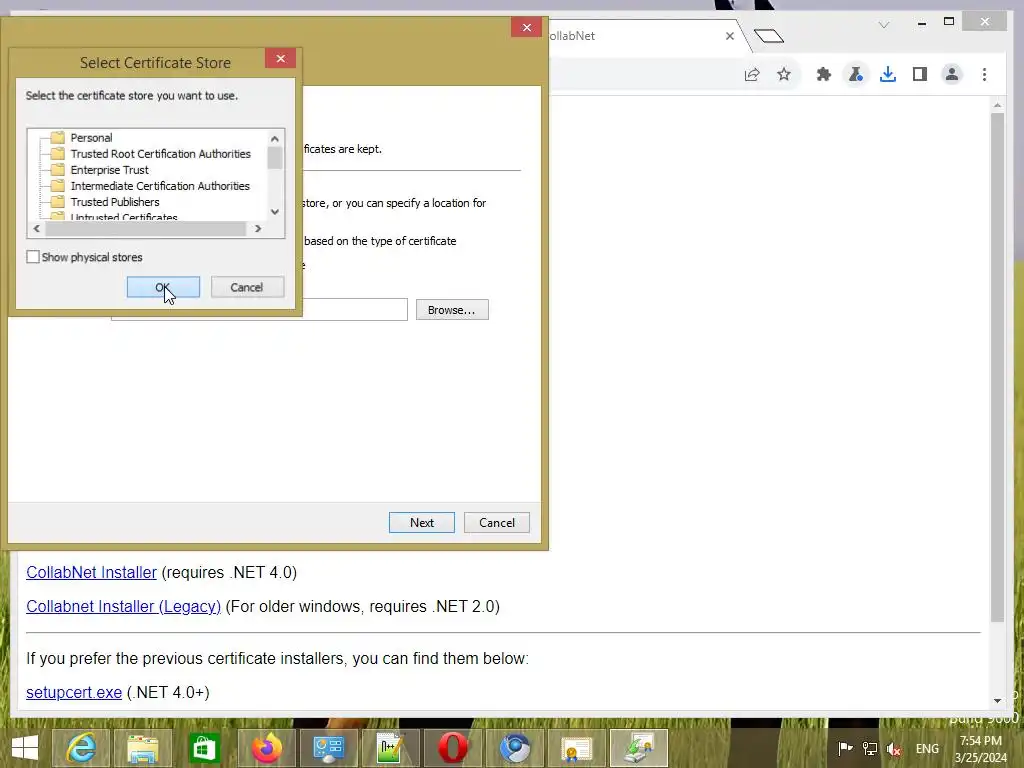Open the Chrome extensions puzzle icon
This screenshot has height=768, width=1024.
[824, 74]
